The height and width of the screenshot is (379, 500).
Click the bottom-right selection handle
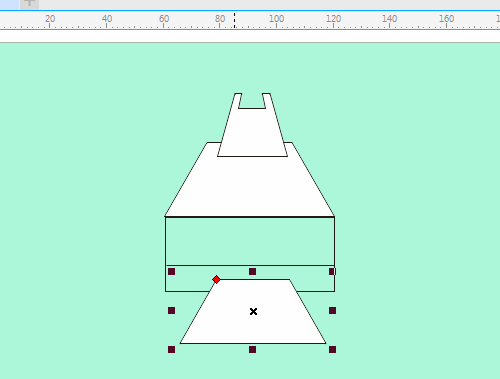(x=332, y=349)
